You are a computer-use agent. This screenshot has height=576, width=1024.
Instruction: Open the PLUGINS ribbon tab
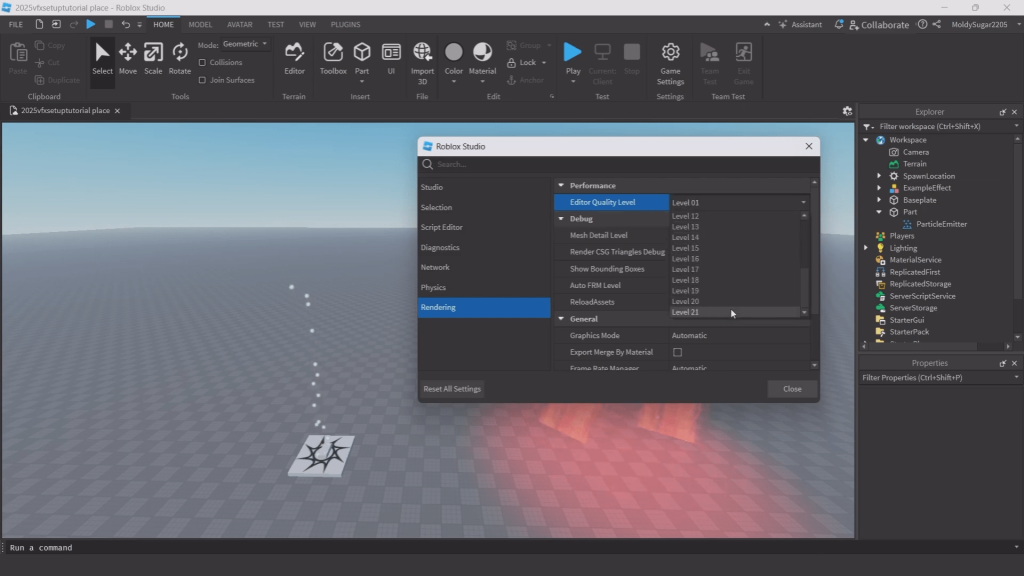(345, 25)
